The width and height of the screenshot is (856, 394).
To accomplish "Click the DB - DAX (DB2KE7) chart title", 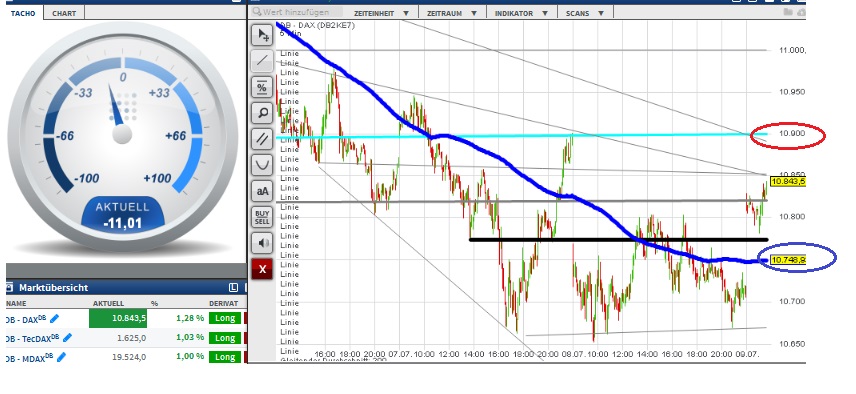I will 317,25.
